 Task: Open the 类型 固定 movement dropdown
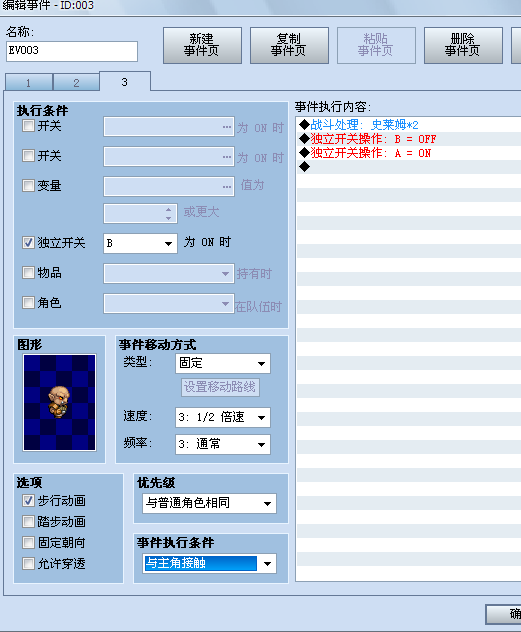click(x=223, y=364)
